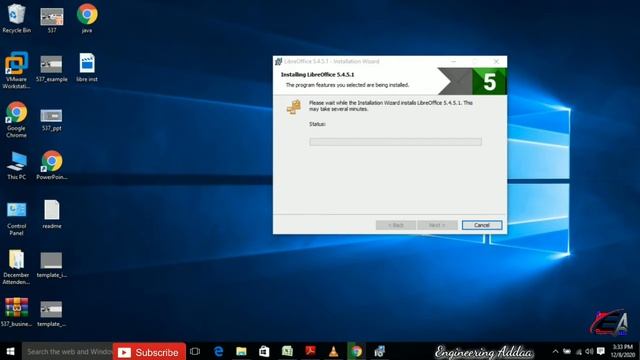Switch to installer task in taskbar
Image resolution: width=640 pixels, height=360 pixels.
tap(380, 351)
